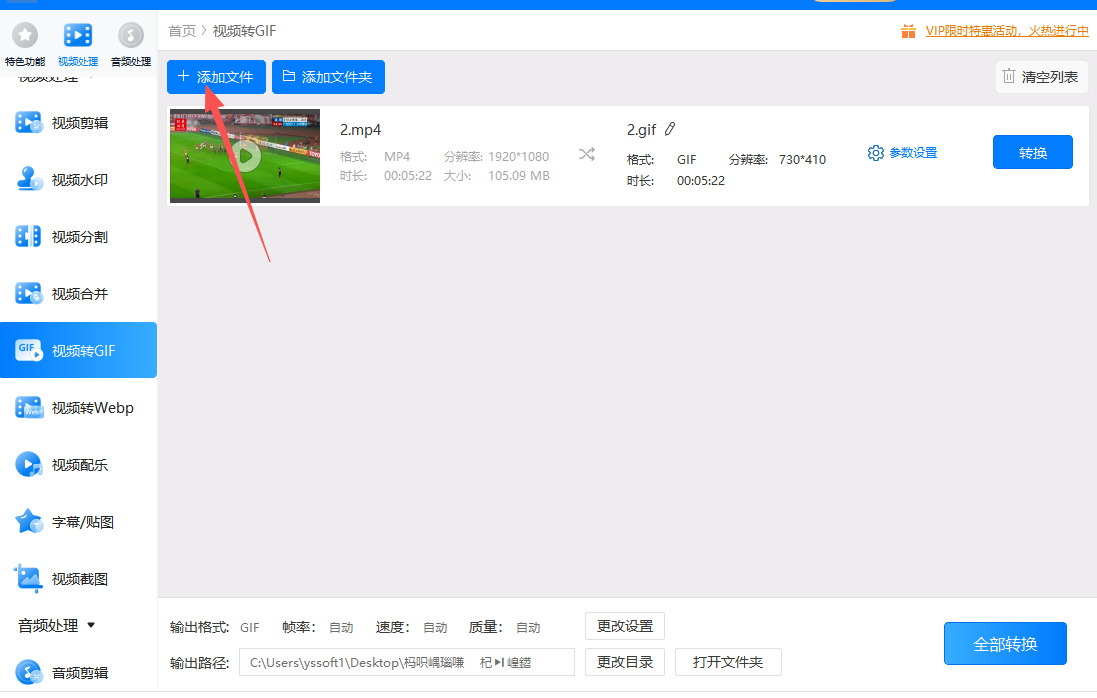Click the output resolution 730*410 value

tap(802, 159)
